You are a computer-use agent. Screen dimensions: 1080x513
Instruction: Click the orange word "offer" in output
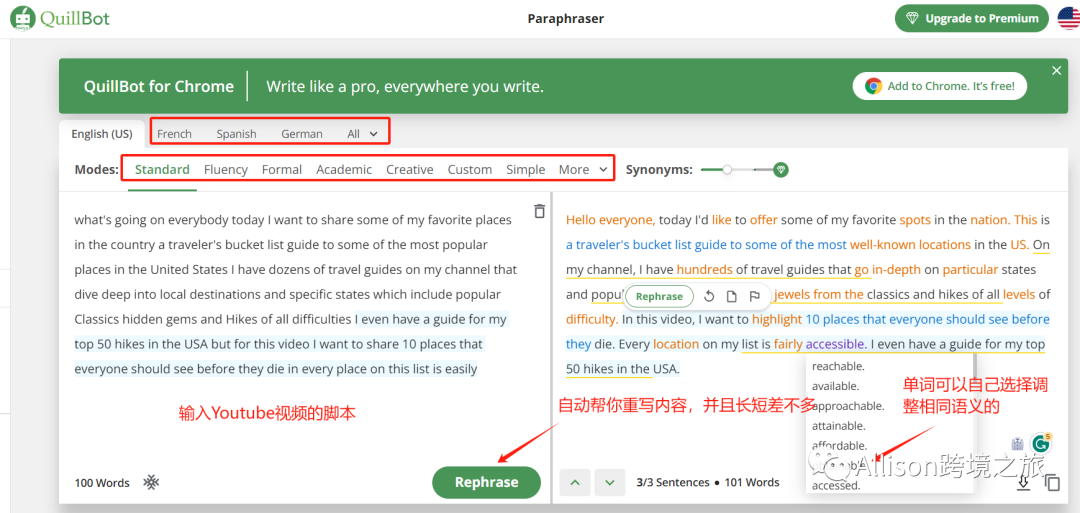point(763,220)
